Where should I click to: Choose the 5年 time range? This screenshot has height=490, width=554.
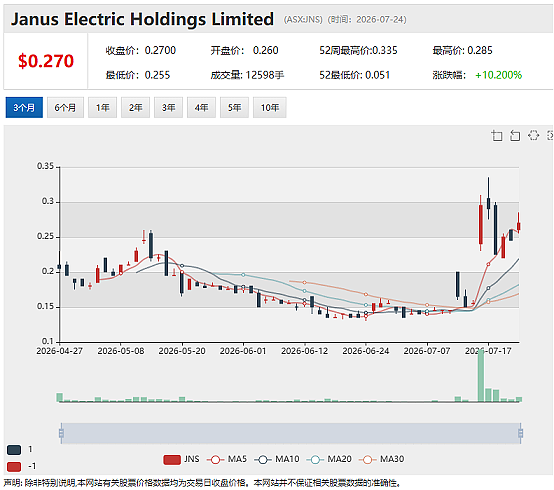(234, 107)
